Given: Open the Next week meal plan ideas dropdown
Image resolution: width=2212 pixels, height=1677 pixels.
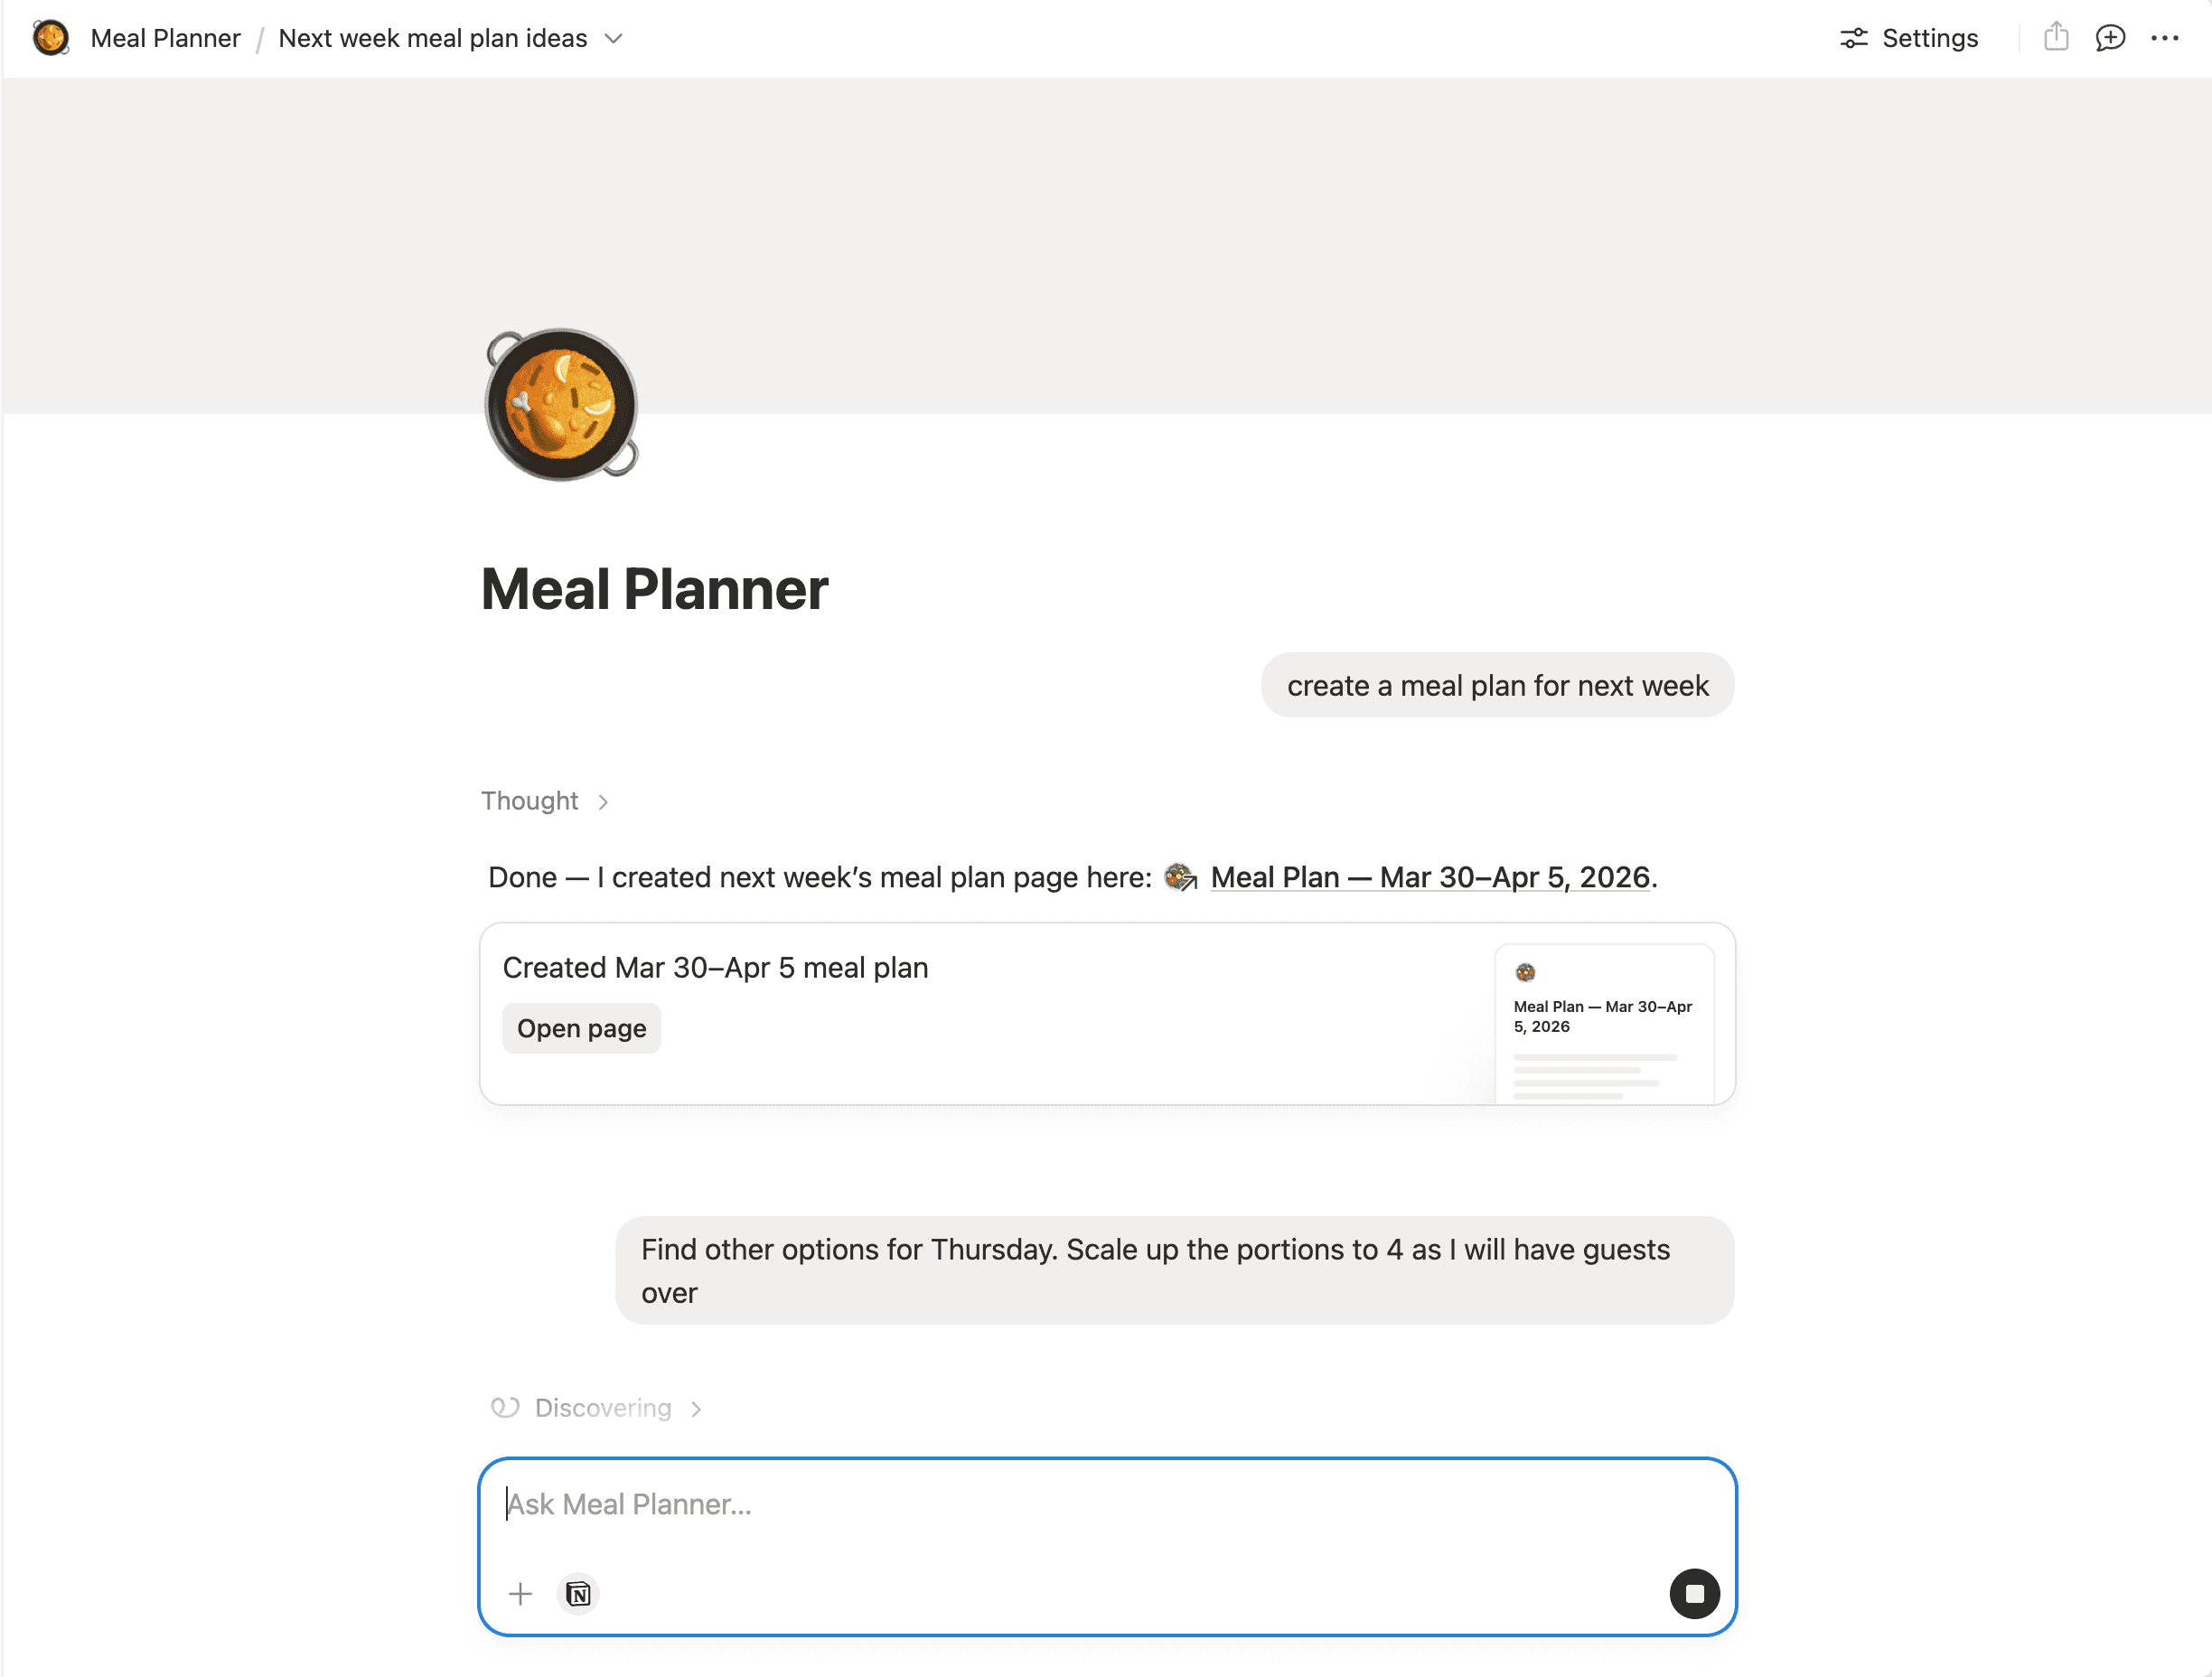Looking at the screenshot, I should pyautogui.click(x=614, y=39).
